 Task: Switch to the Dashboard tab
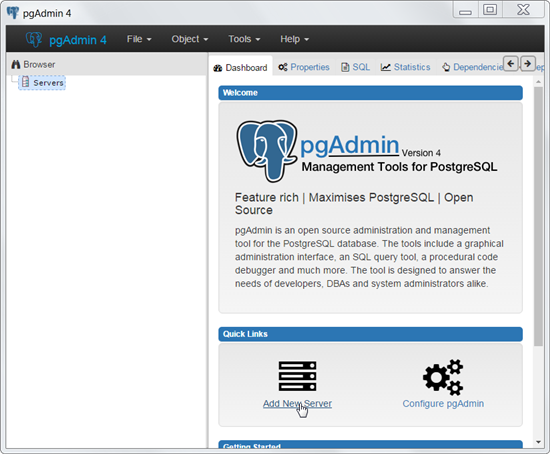240,67
